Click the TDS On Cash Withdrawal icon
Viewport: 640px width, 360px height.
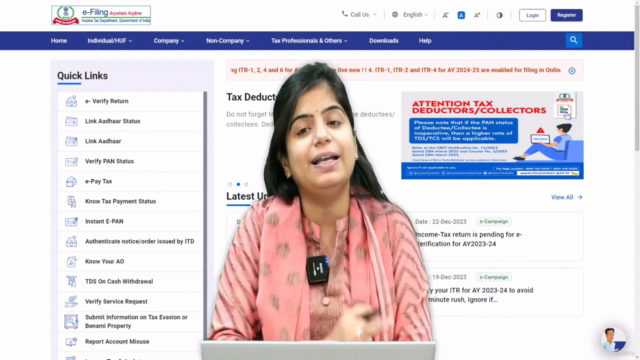coord(71,281)
